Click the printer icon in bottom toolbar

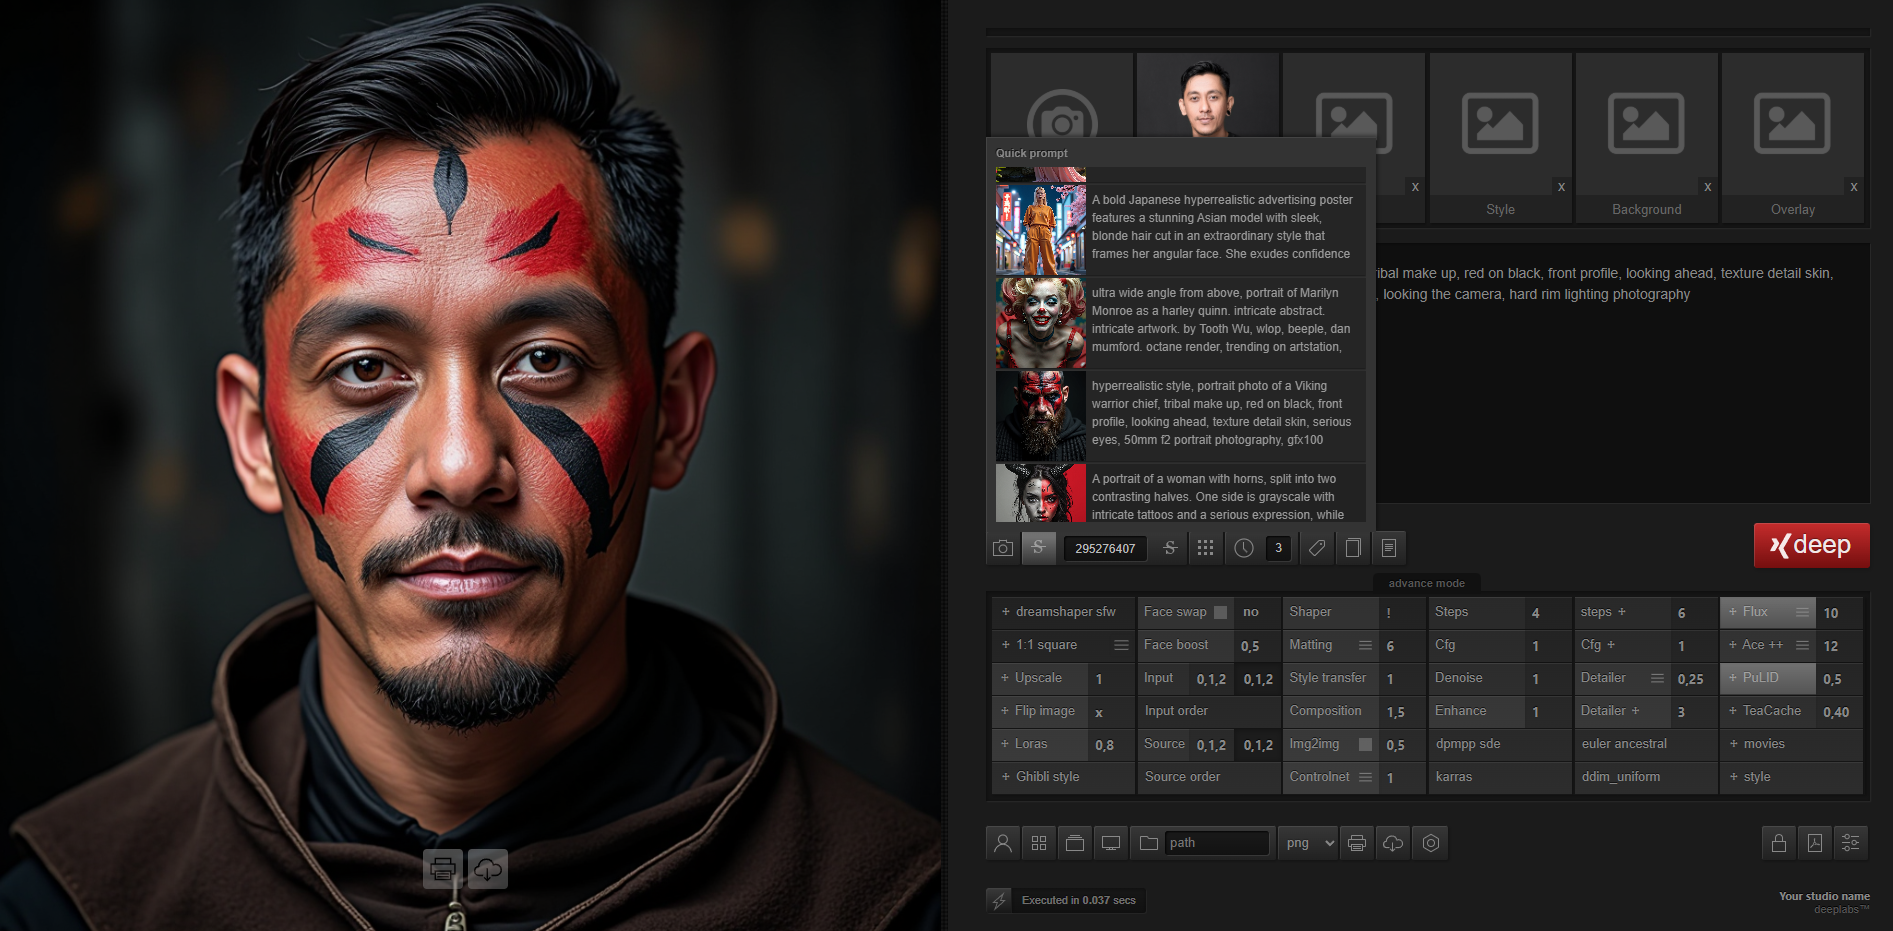pyautogui.click(x=1357, y=843)
